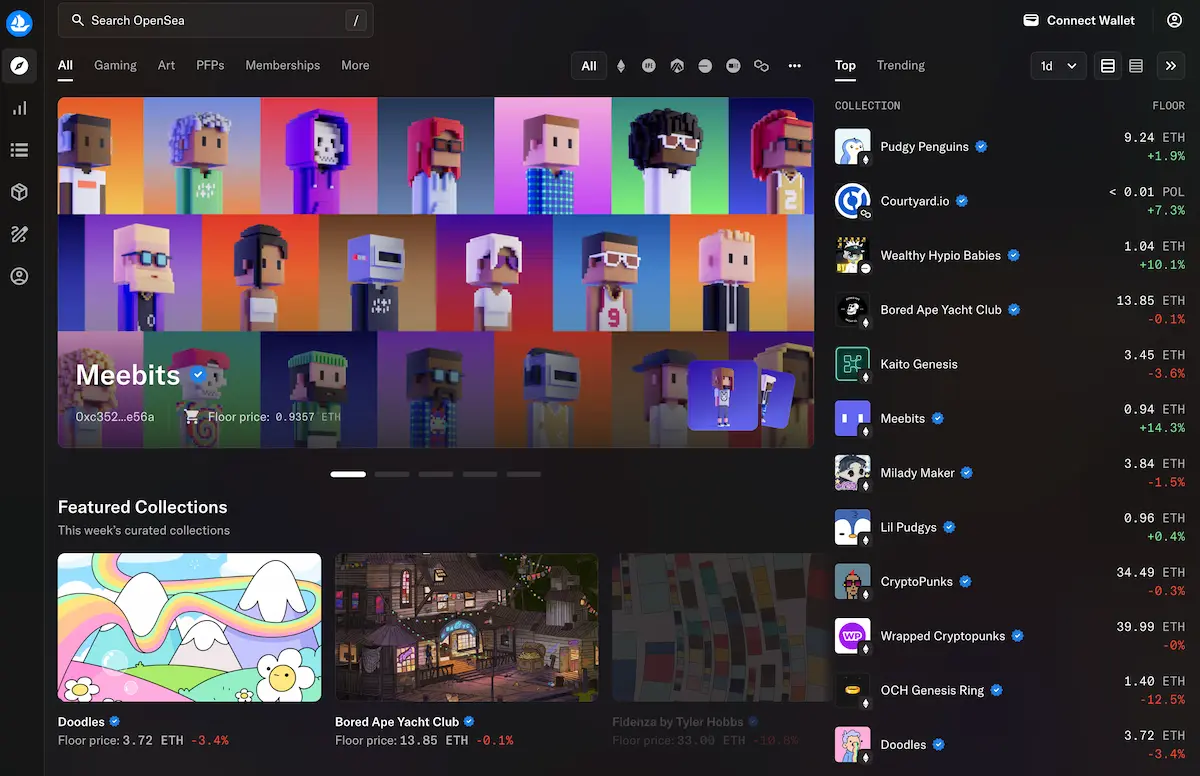Switch to comfortable list view toggle
The image size is (1200, 776).
point(1108,66)
